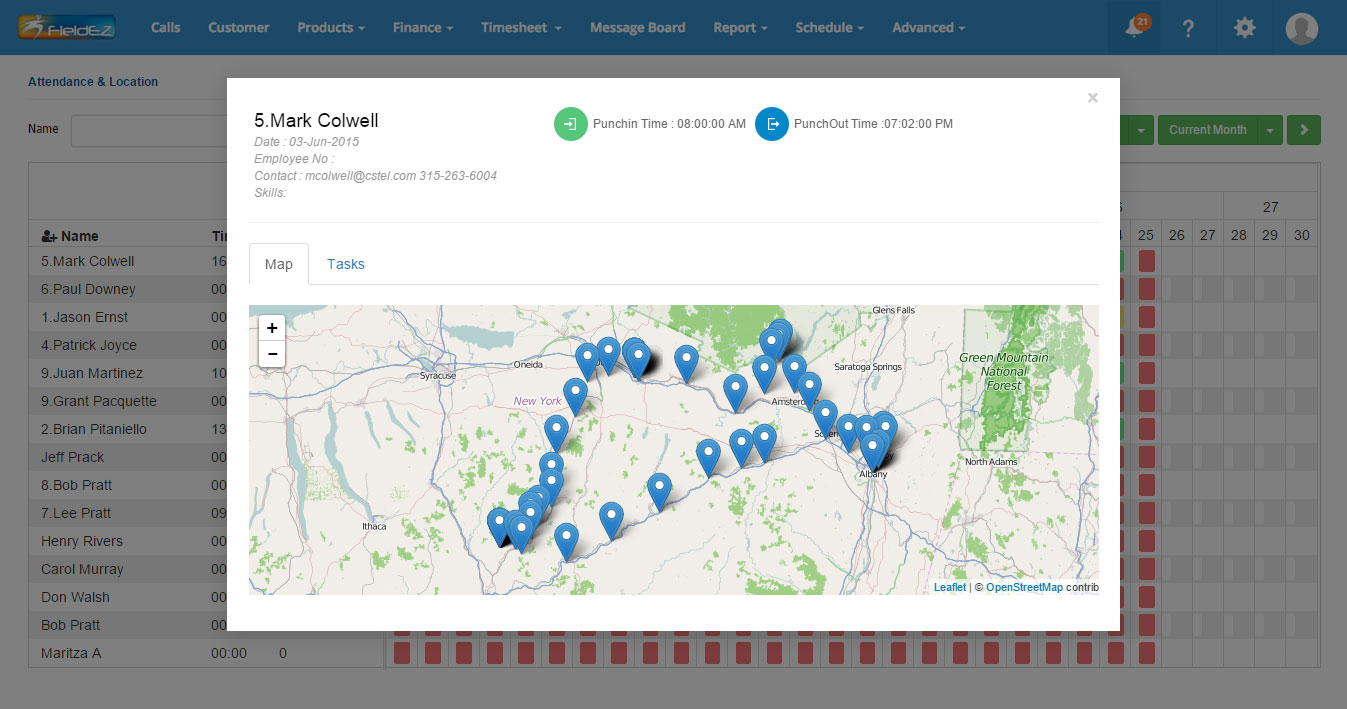Click Mark Colwell's red day 25 cell
1347x709 pixels.
(x=1147, y=261)
